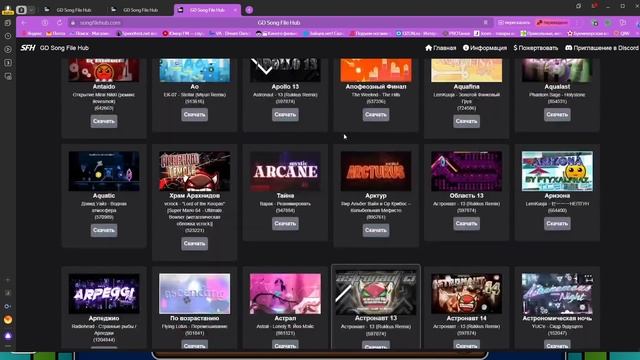Click the bookmark icon in the address bar
Image resolution: width=640 pixels, height=360 pixels.
tap(485, 23)
